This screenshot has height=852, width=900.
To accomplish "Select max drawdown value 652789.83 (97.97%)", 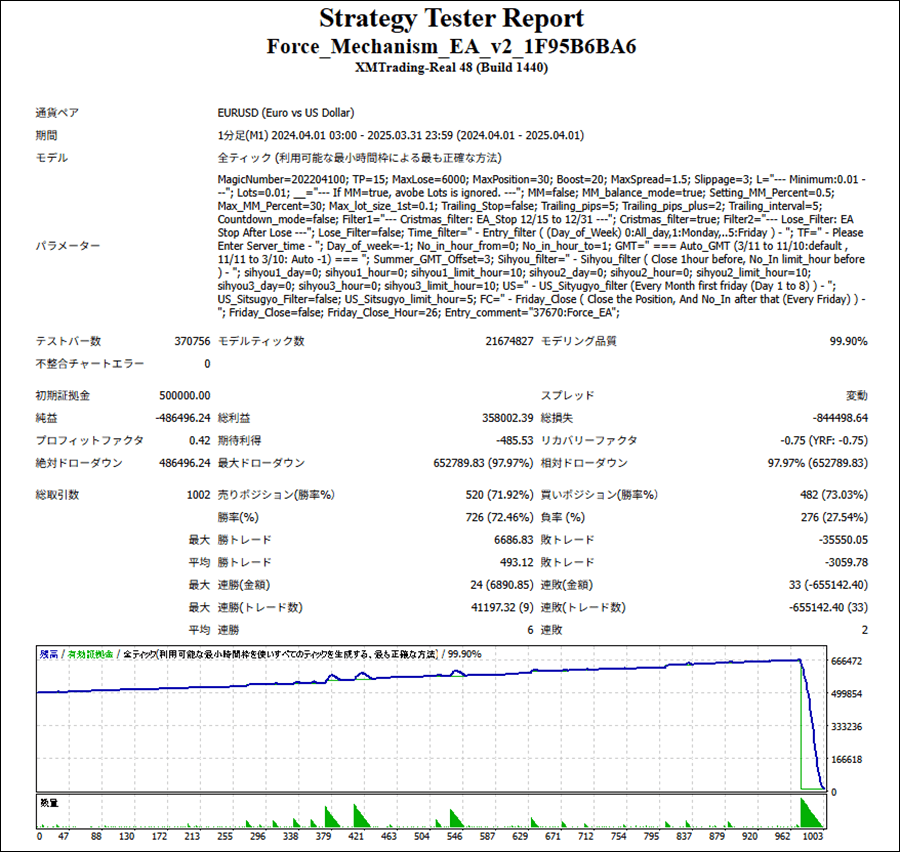I will 483,463.
